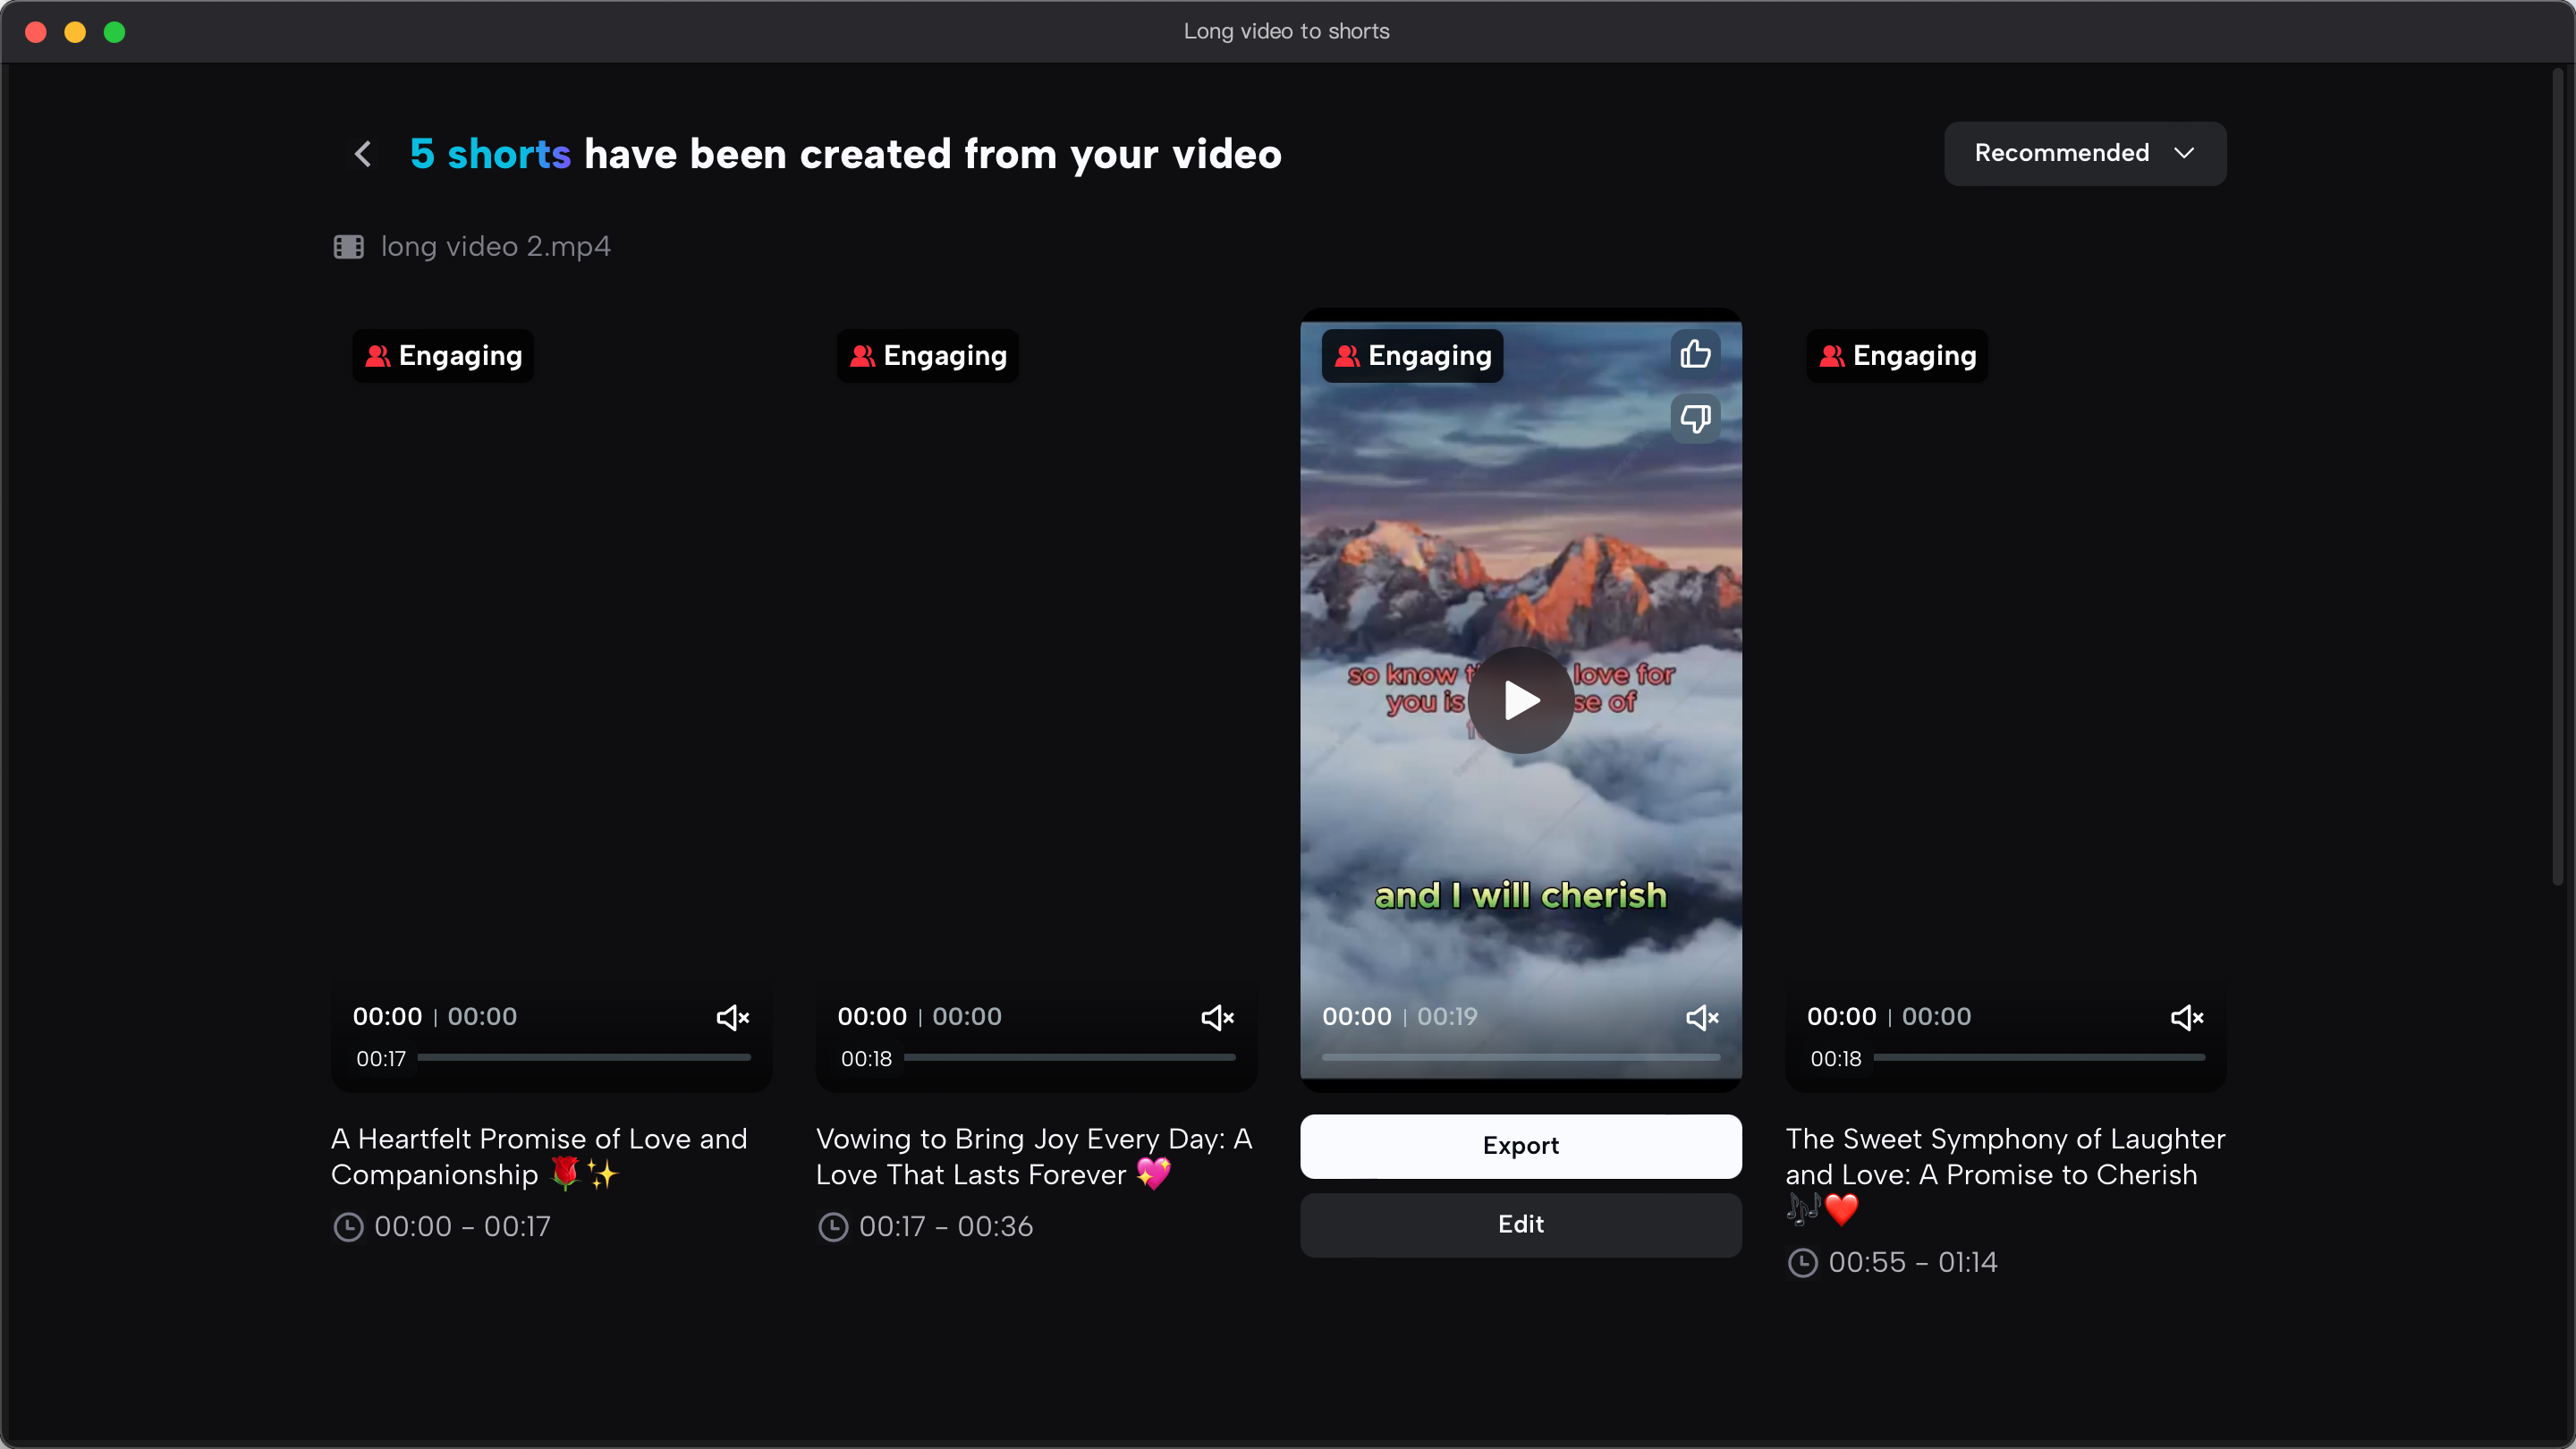
Task: Click the Engaging badge on the fourth short
Action: point(1895,355)
